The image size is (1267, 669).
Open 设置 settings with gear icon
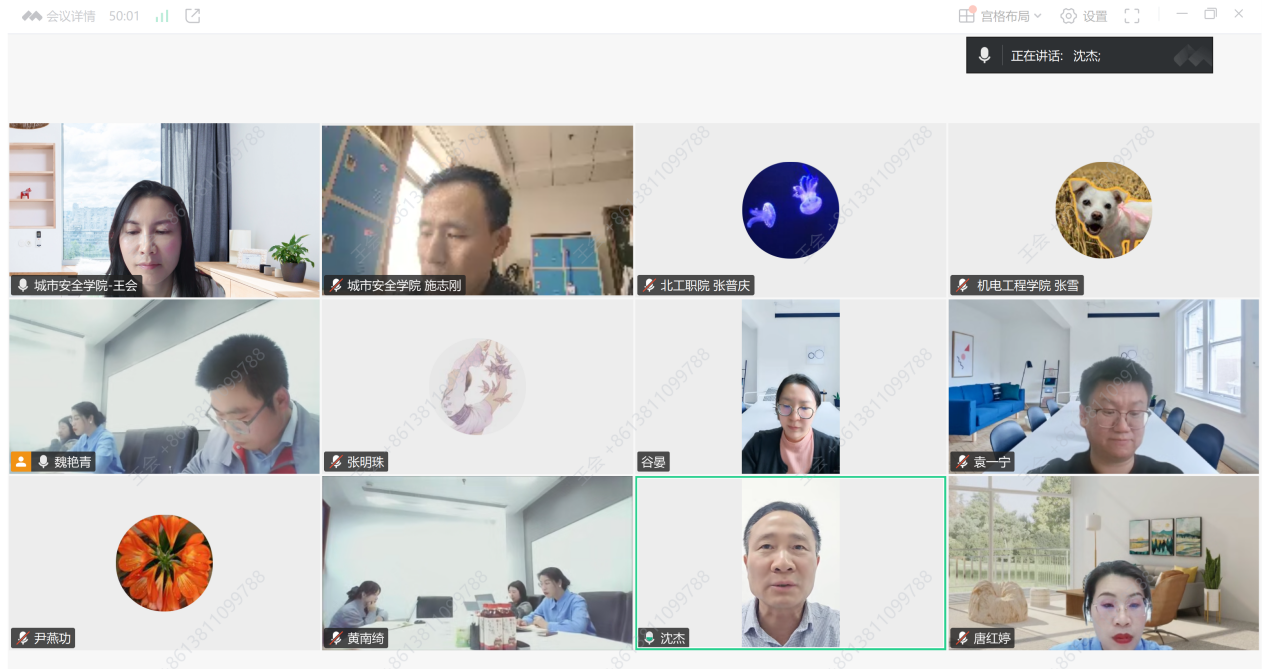coord(1084,16)
